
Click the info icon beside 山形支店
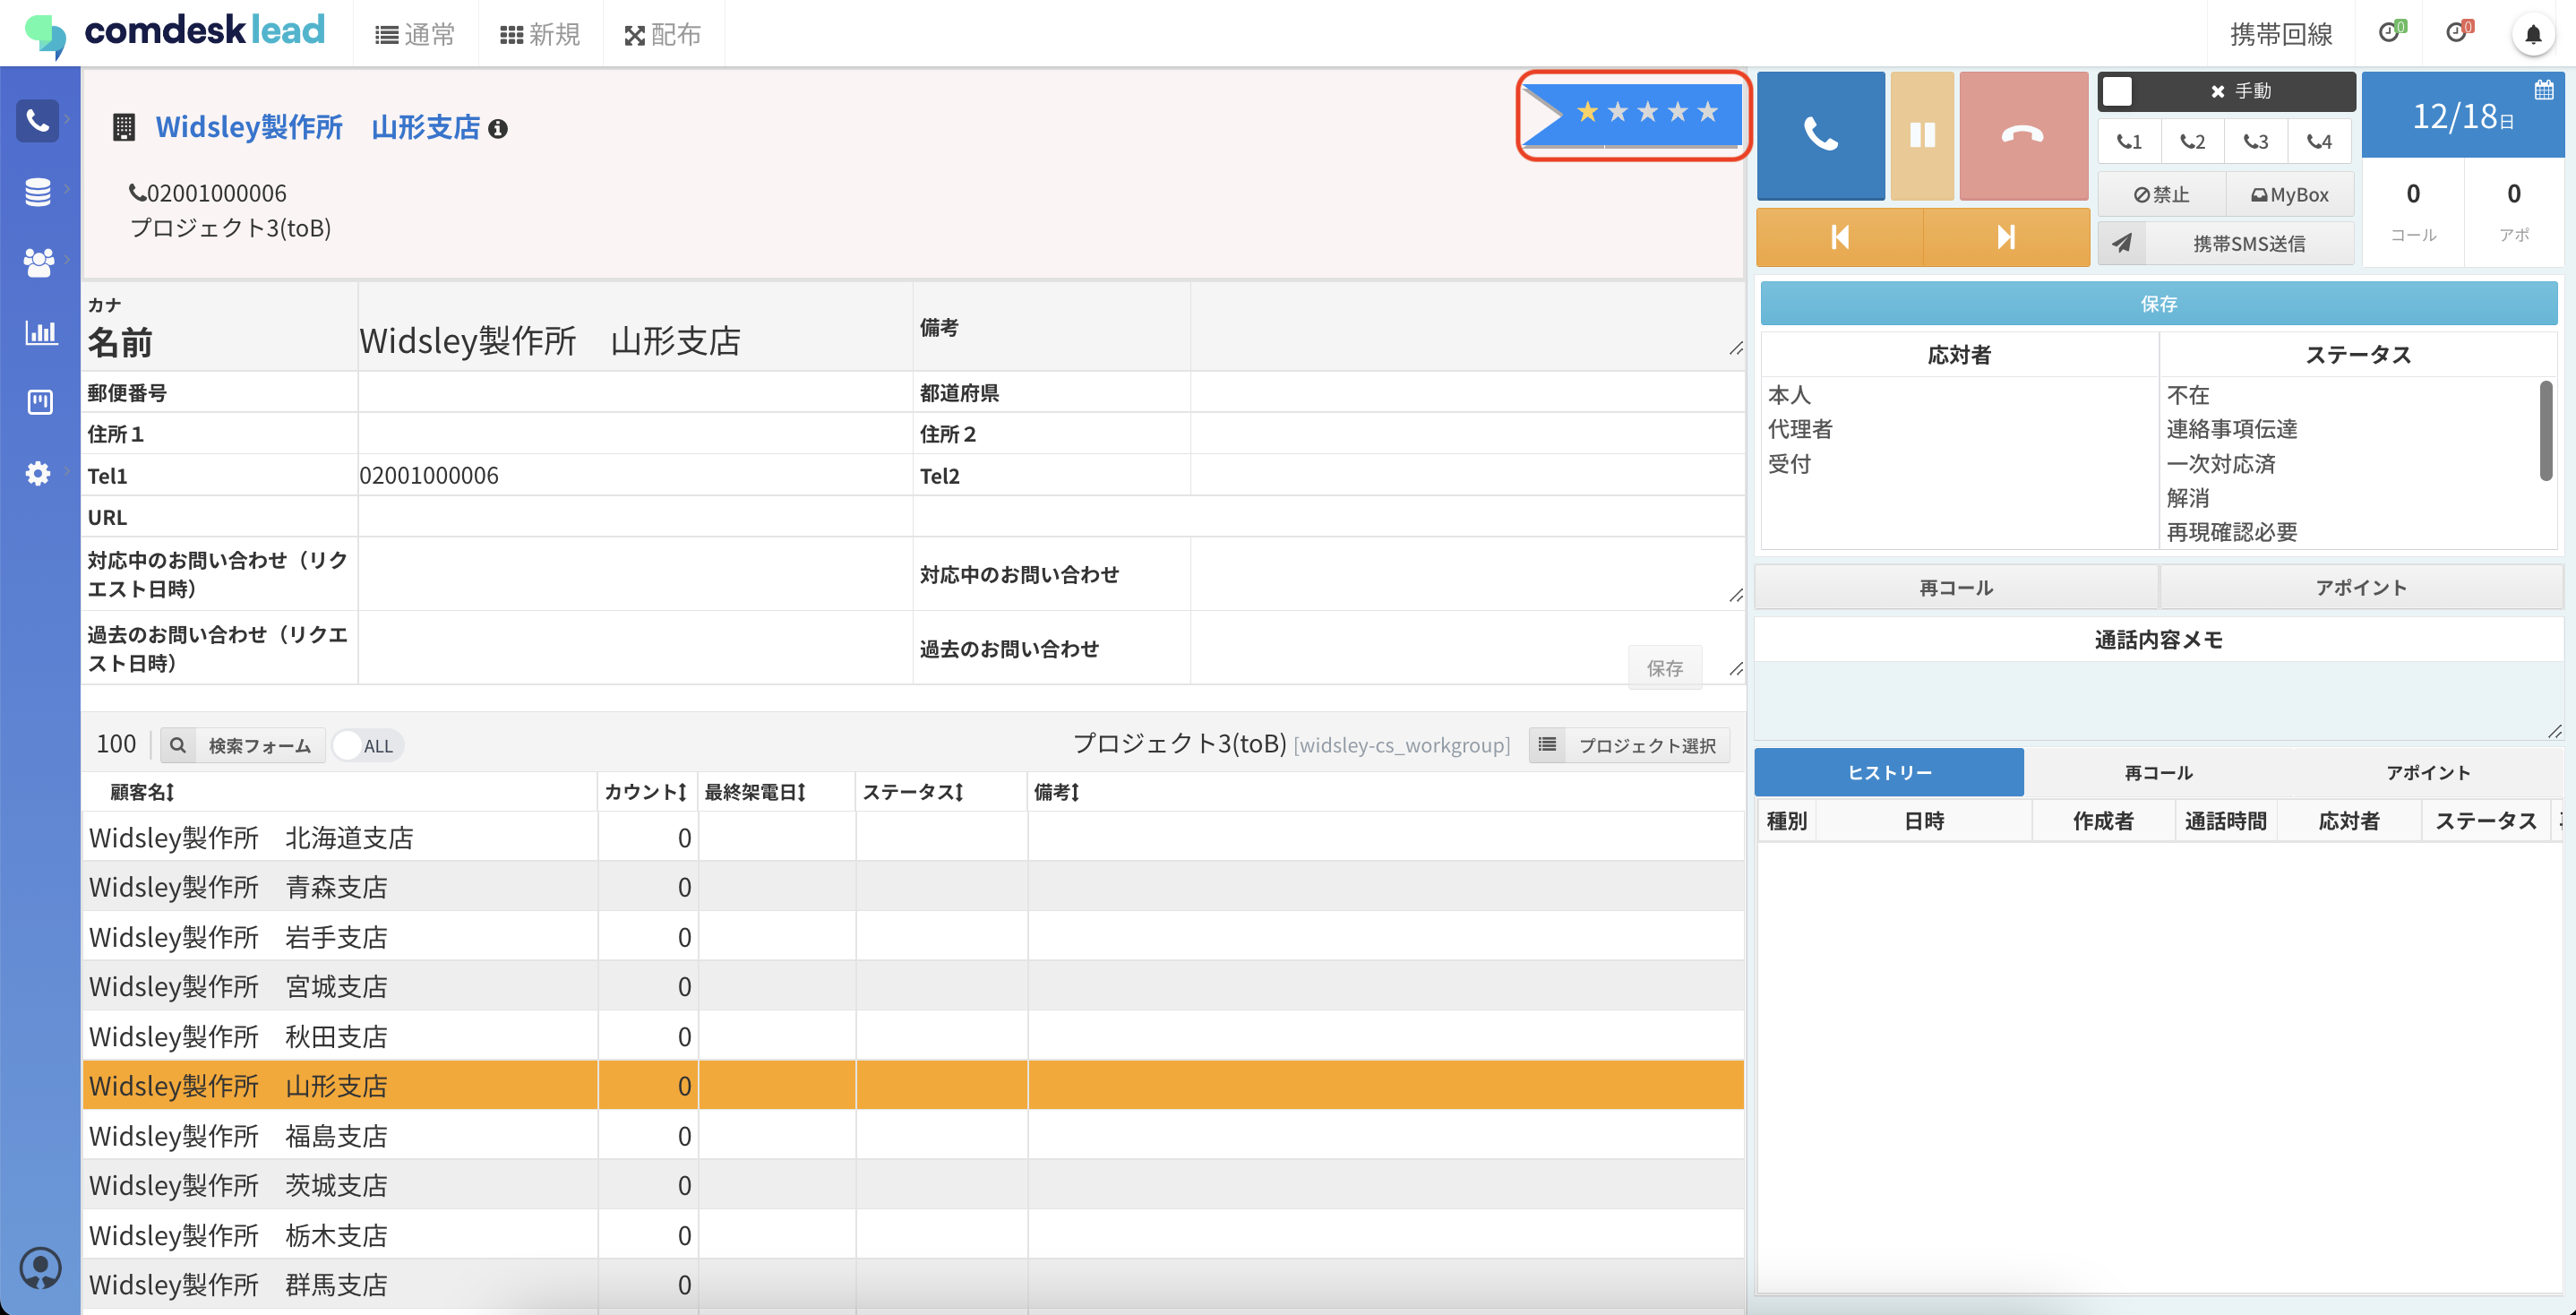click(498, 129)
